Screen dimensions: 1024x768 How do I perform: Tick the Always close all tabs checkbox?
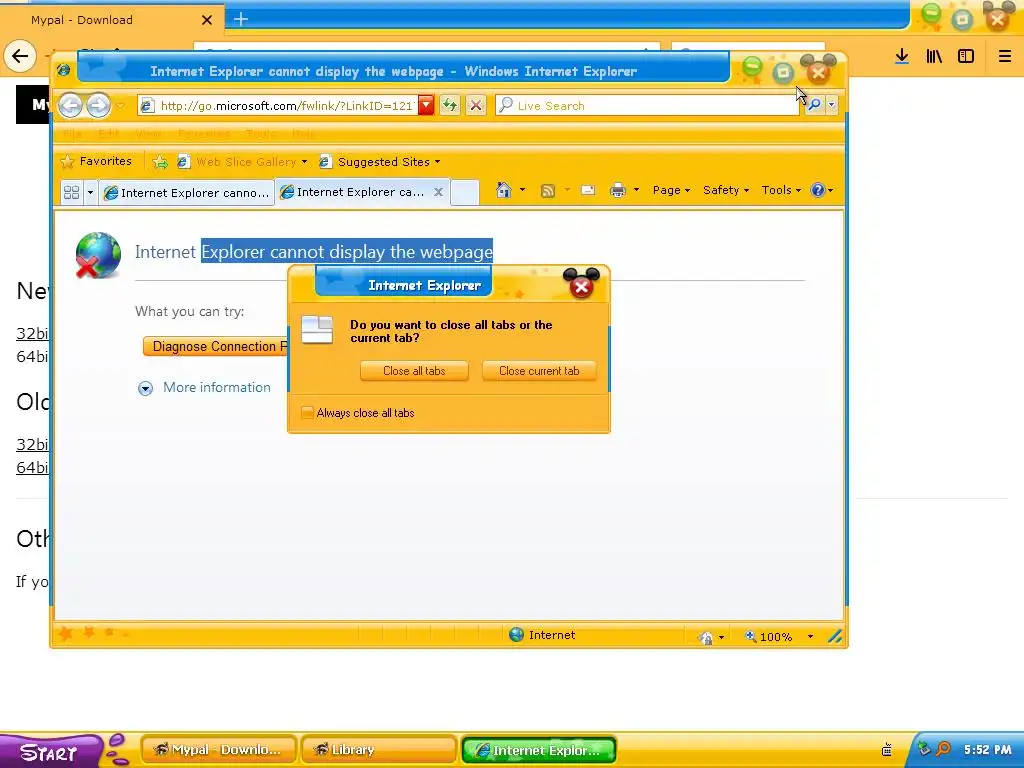307,413
